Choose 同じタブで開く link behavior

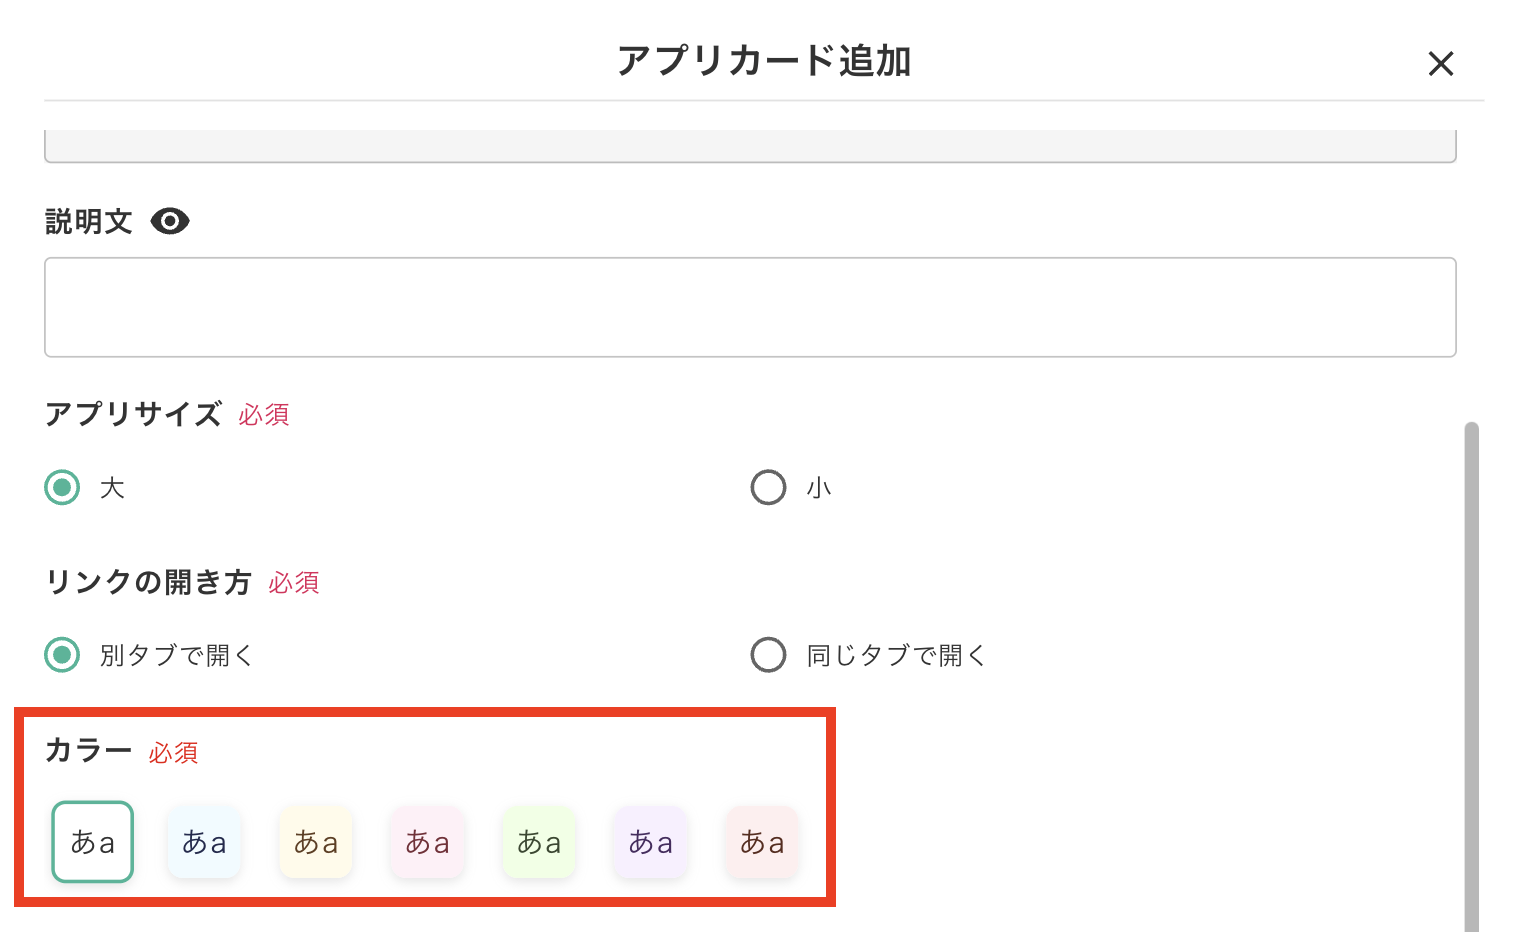[768, 655]
